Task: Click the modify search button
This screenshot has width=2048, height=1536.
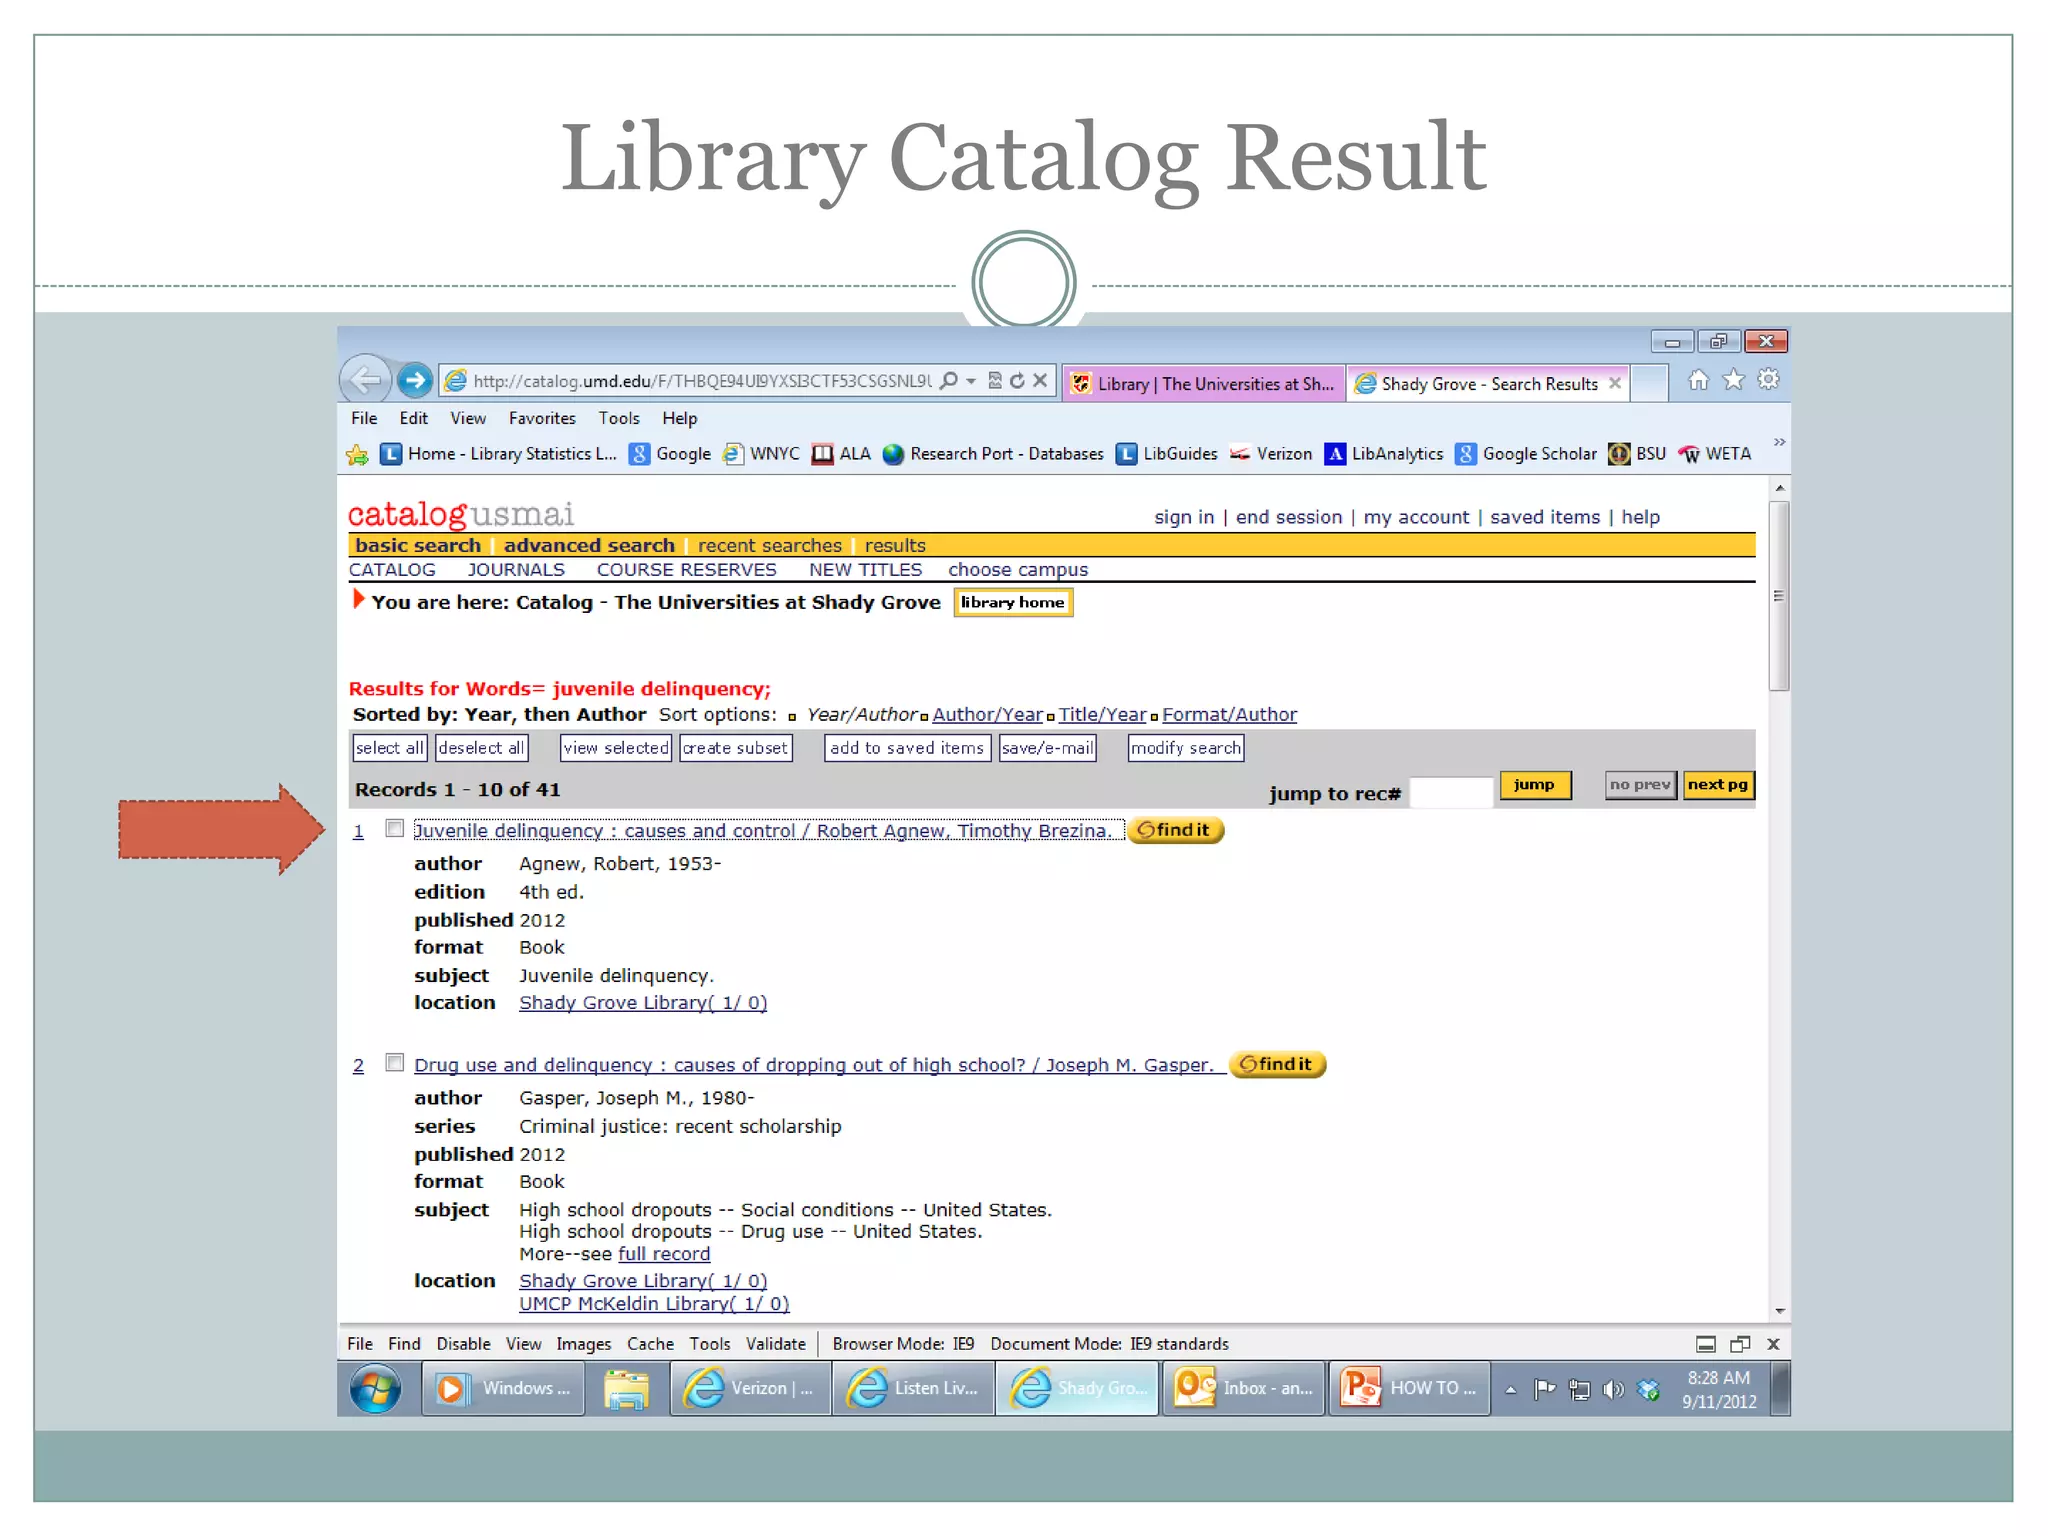Action: point(1186,748)
